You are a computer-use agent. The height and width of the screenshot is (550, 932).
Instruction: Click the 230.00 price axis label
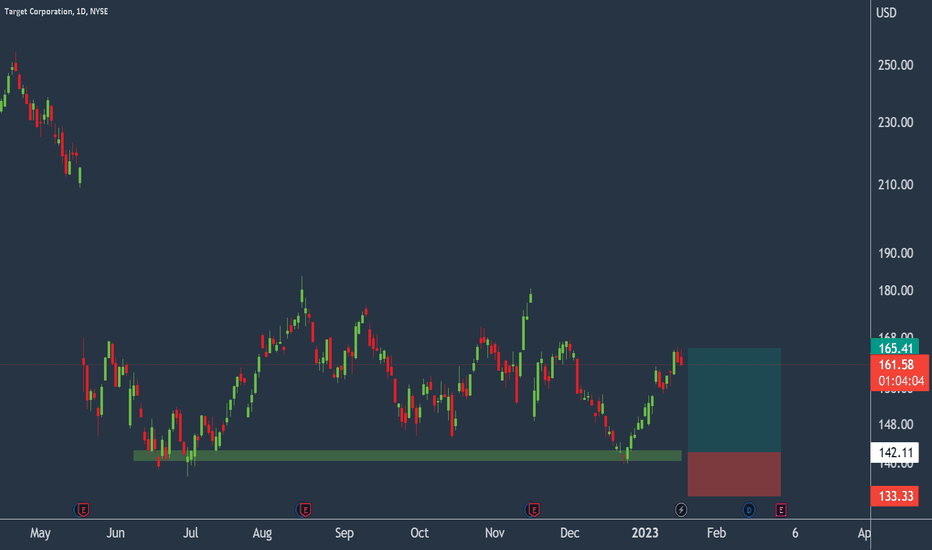pyautogui.click(x=895, y=122)
